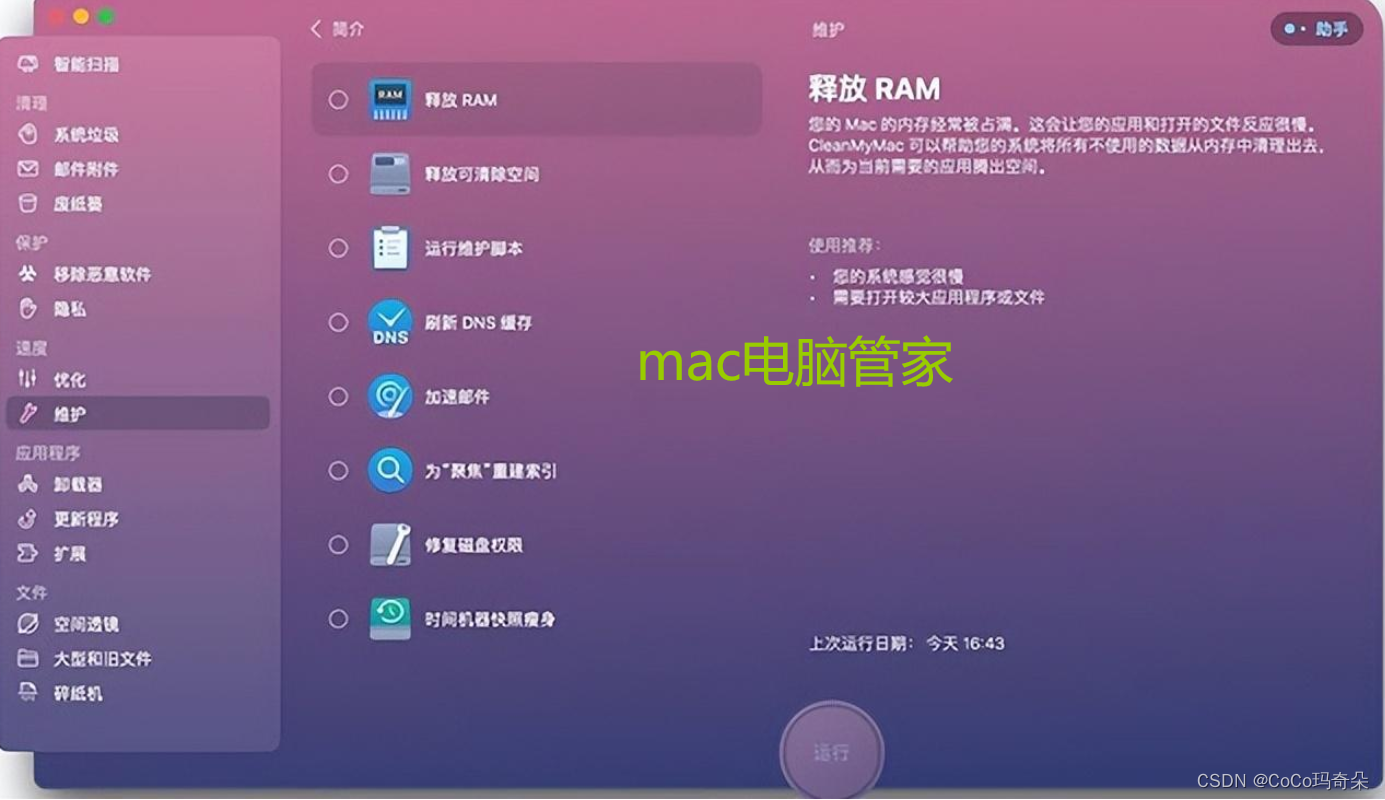Viewport: 1385px width, 800px height.
Task: Click the Extensions (扩展) icon
Action: [x=28, y=553]
